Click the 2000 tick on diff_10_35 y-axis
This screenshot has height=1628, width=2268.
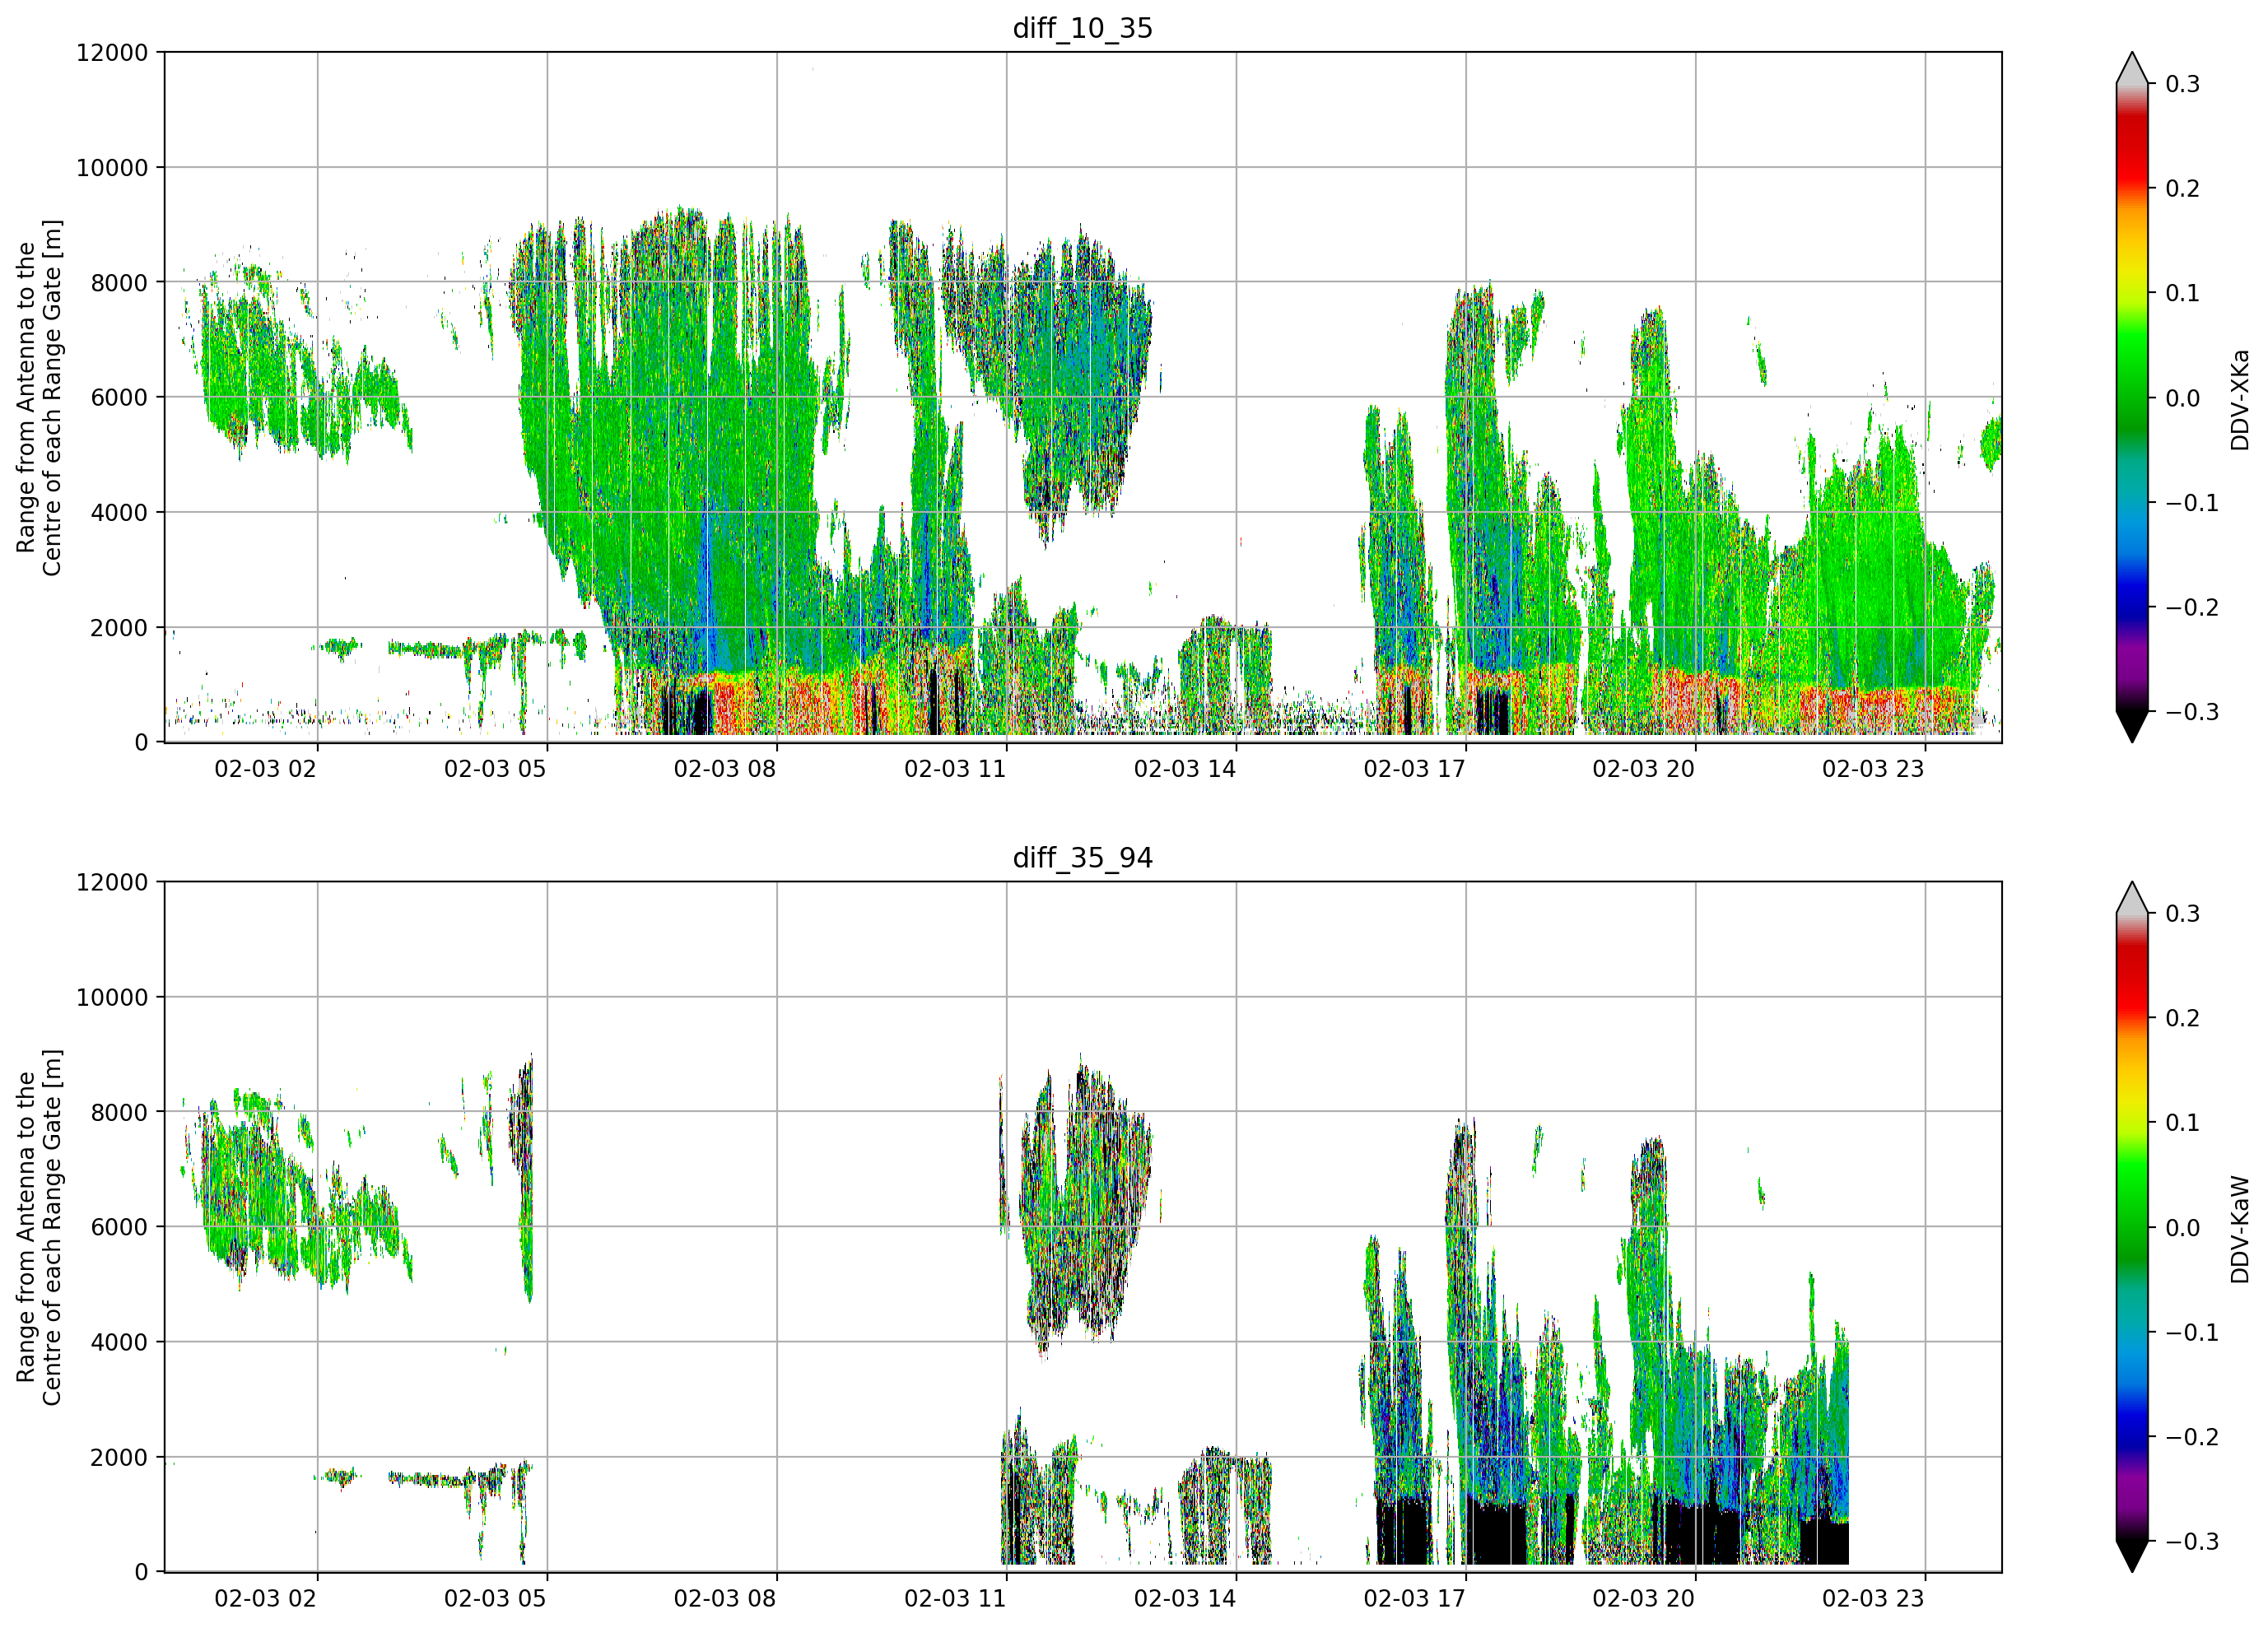[x=119, y=627]
